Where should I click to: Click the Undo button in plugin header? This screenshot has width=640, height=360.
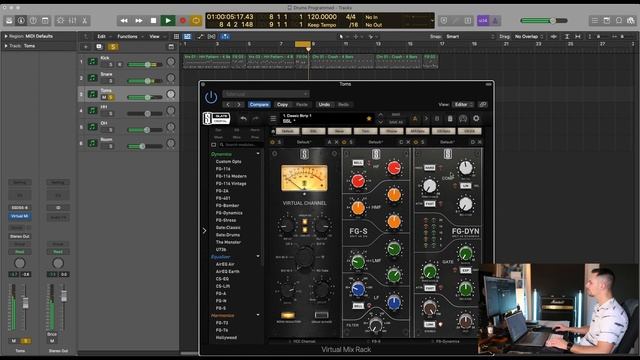pos(324,104)
